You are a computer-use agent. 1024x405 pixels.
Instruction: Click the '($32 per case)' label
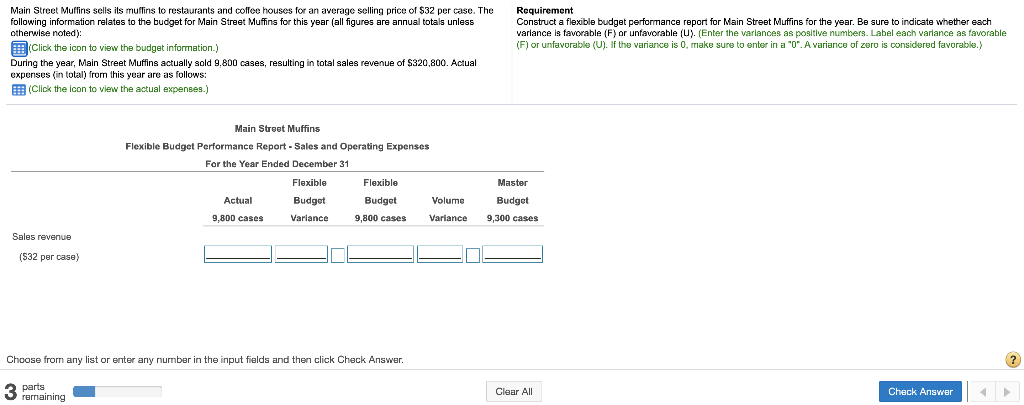[49, 257]
